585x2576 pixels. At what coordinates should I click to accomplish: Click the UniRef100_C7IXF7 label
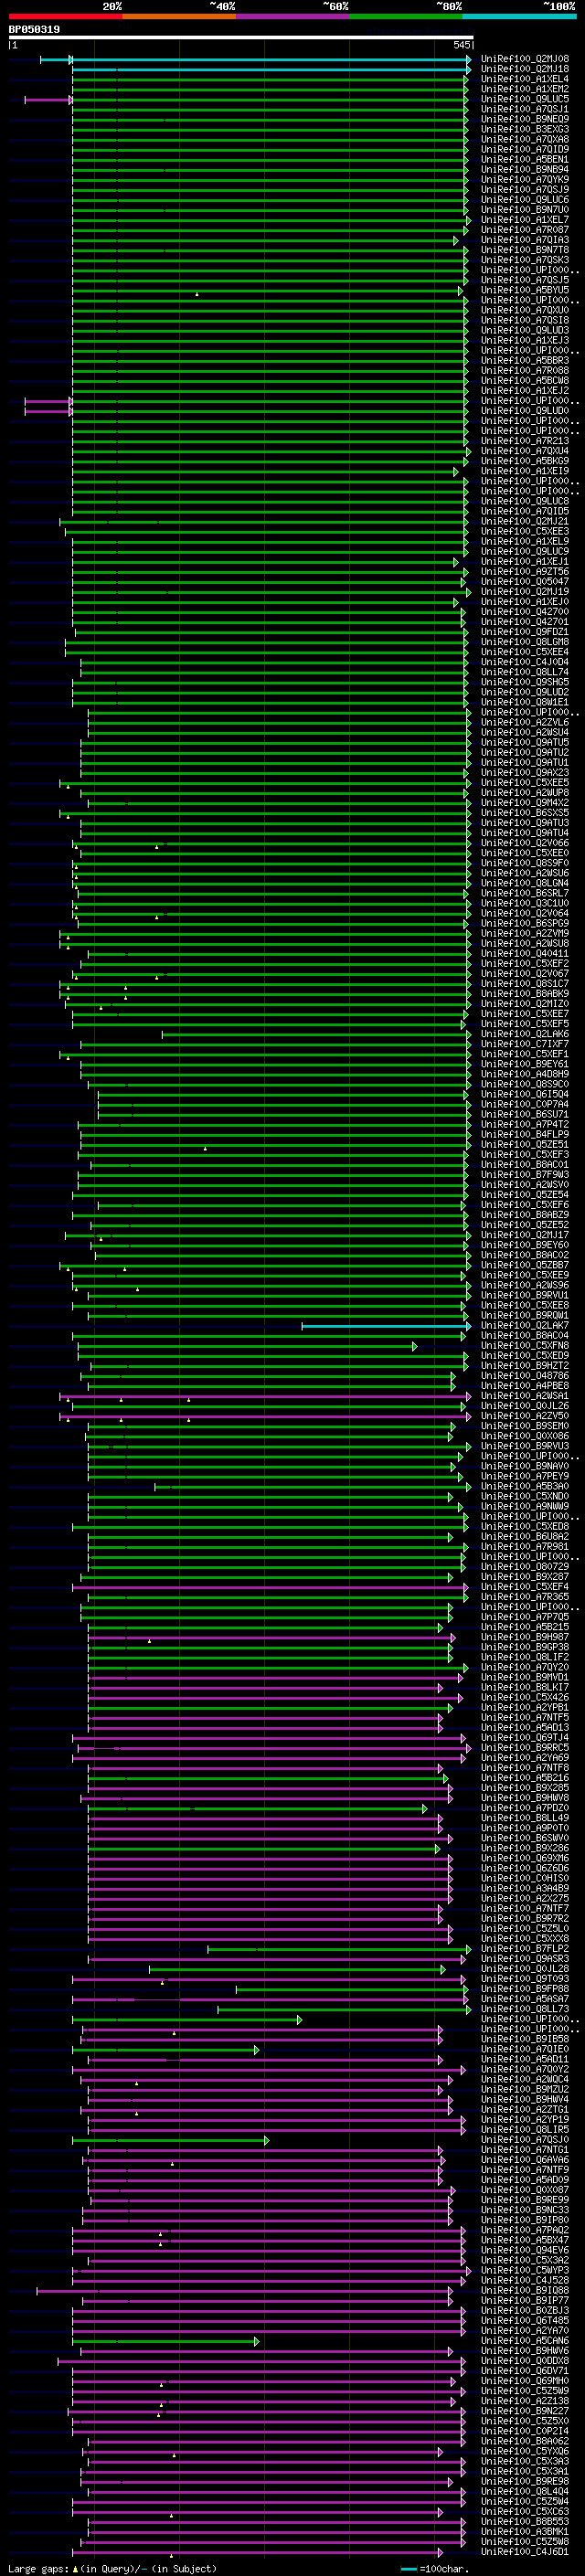524,1044
